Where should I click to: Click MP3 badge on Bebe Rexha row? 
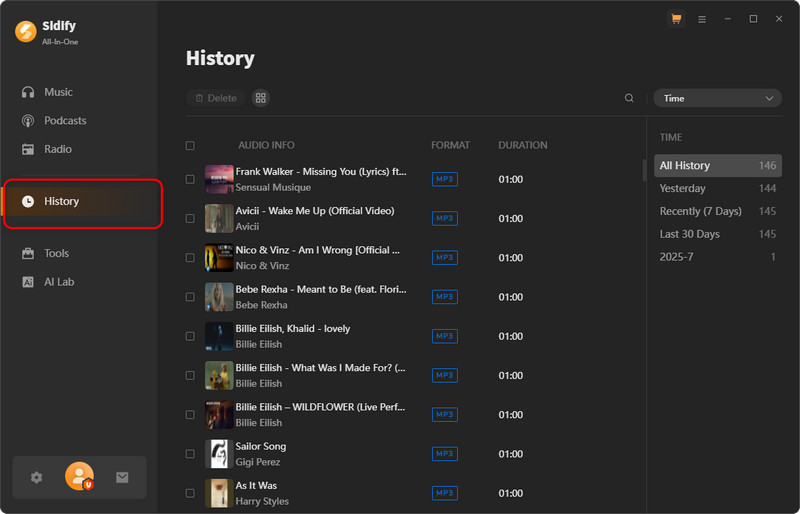pos(444,298)
